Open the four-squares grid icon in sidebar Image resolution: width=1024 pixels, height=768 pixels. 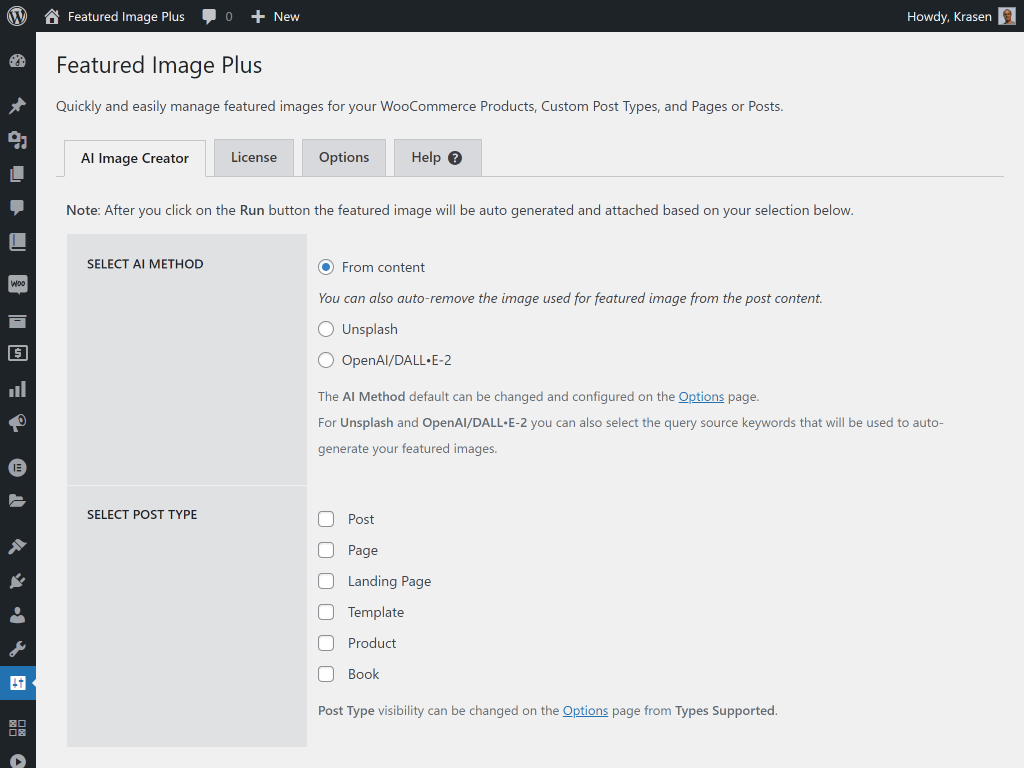18,728
